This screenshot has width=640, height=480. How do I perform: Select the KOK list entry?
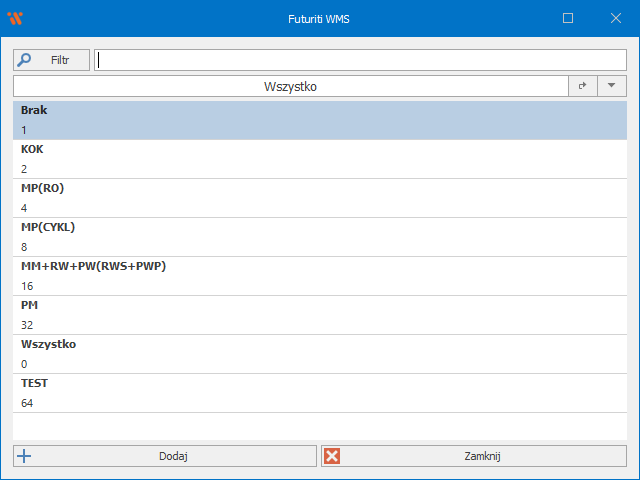click(319, 159)
